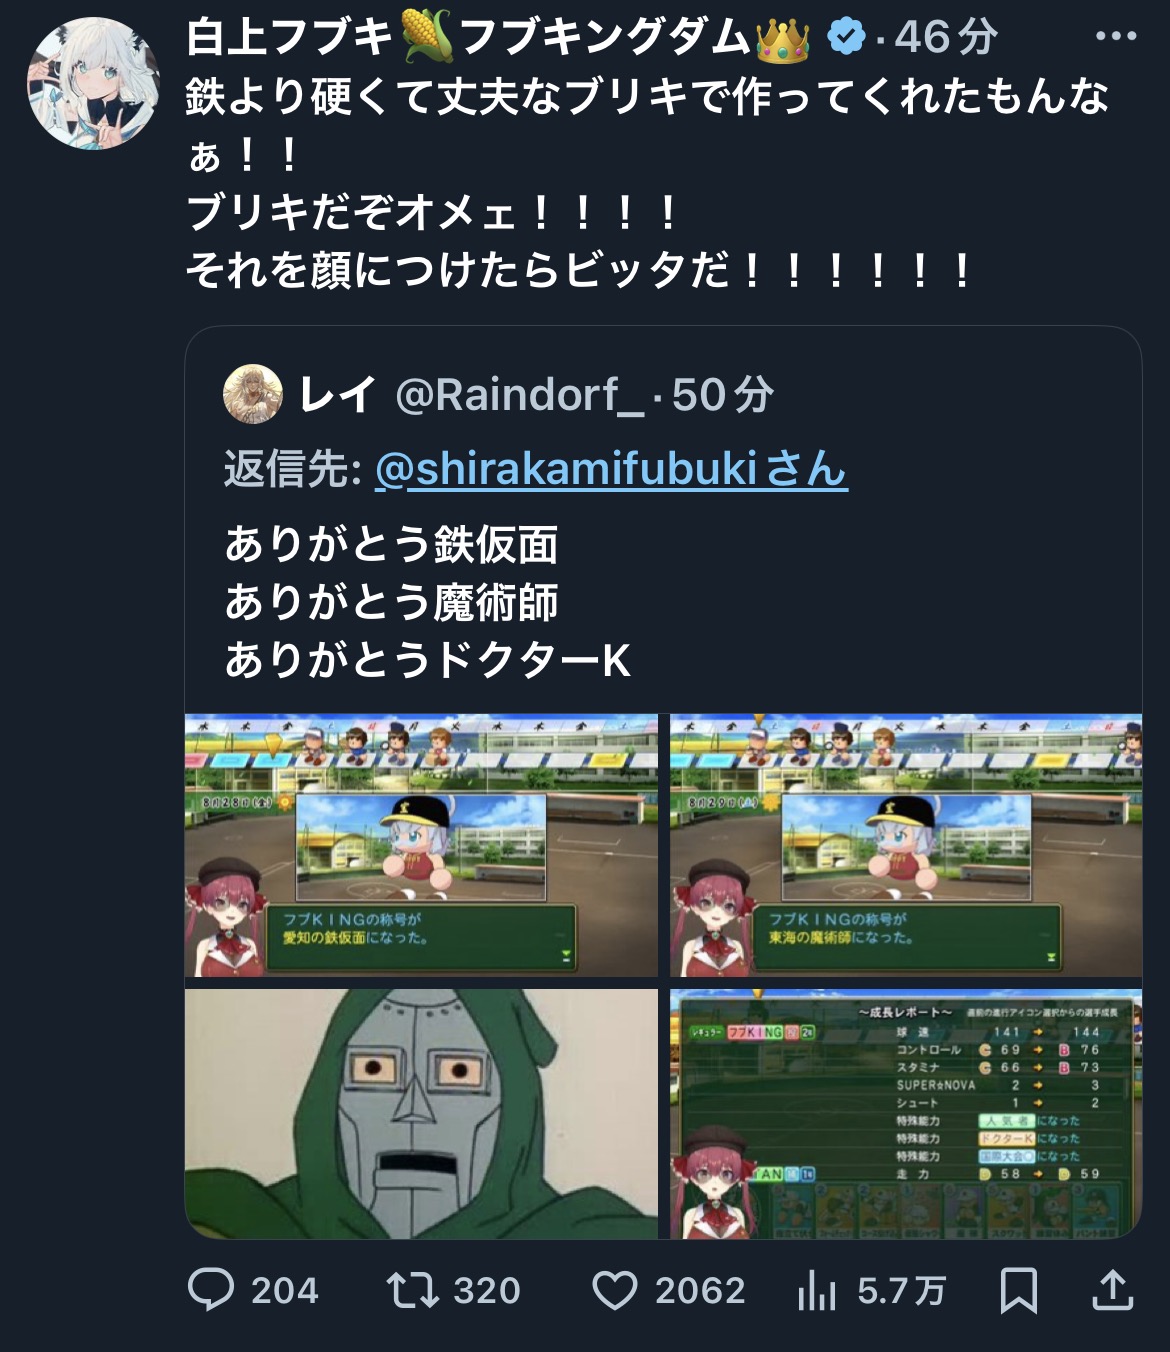
Task: Open the 愛知の鉄仮面 game screenshot
Action: [x=421, y=845]
